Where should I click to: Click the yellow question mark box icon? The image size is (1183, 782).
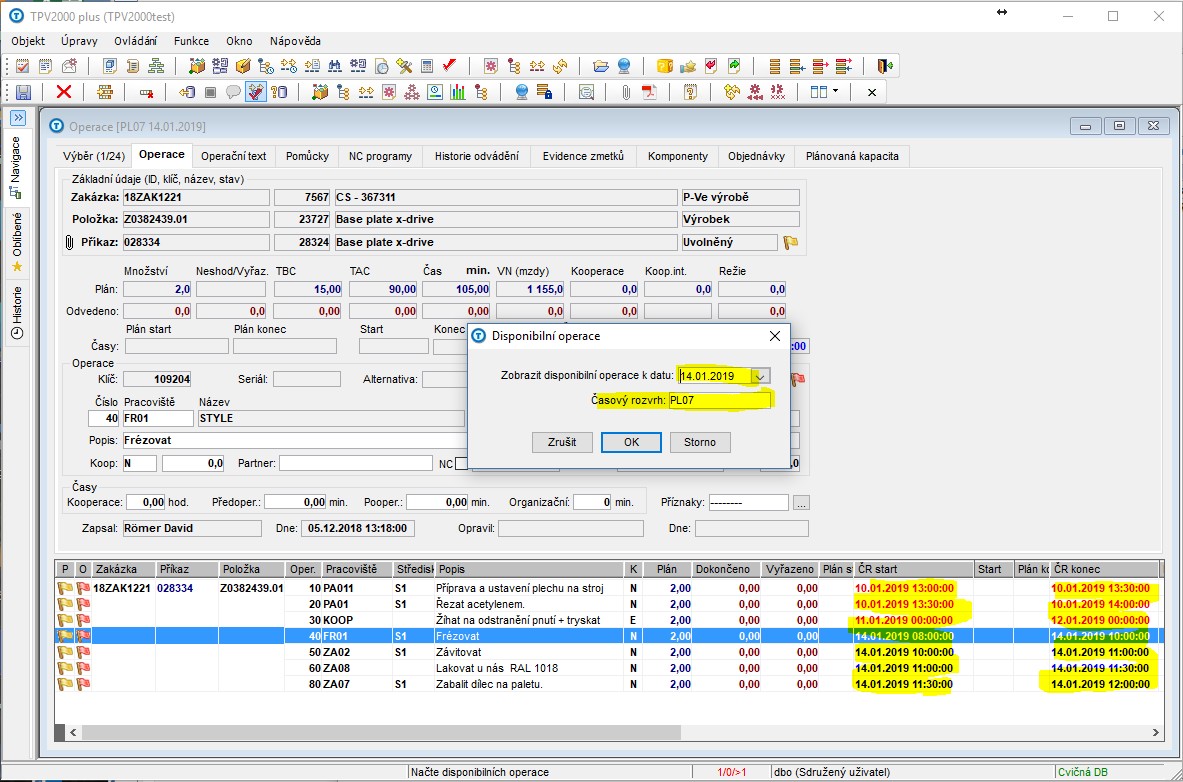pos(665,66)
